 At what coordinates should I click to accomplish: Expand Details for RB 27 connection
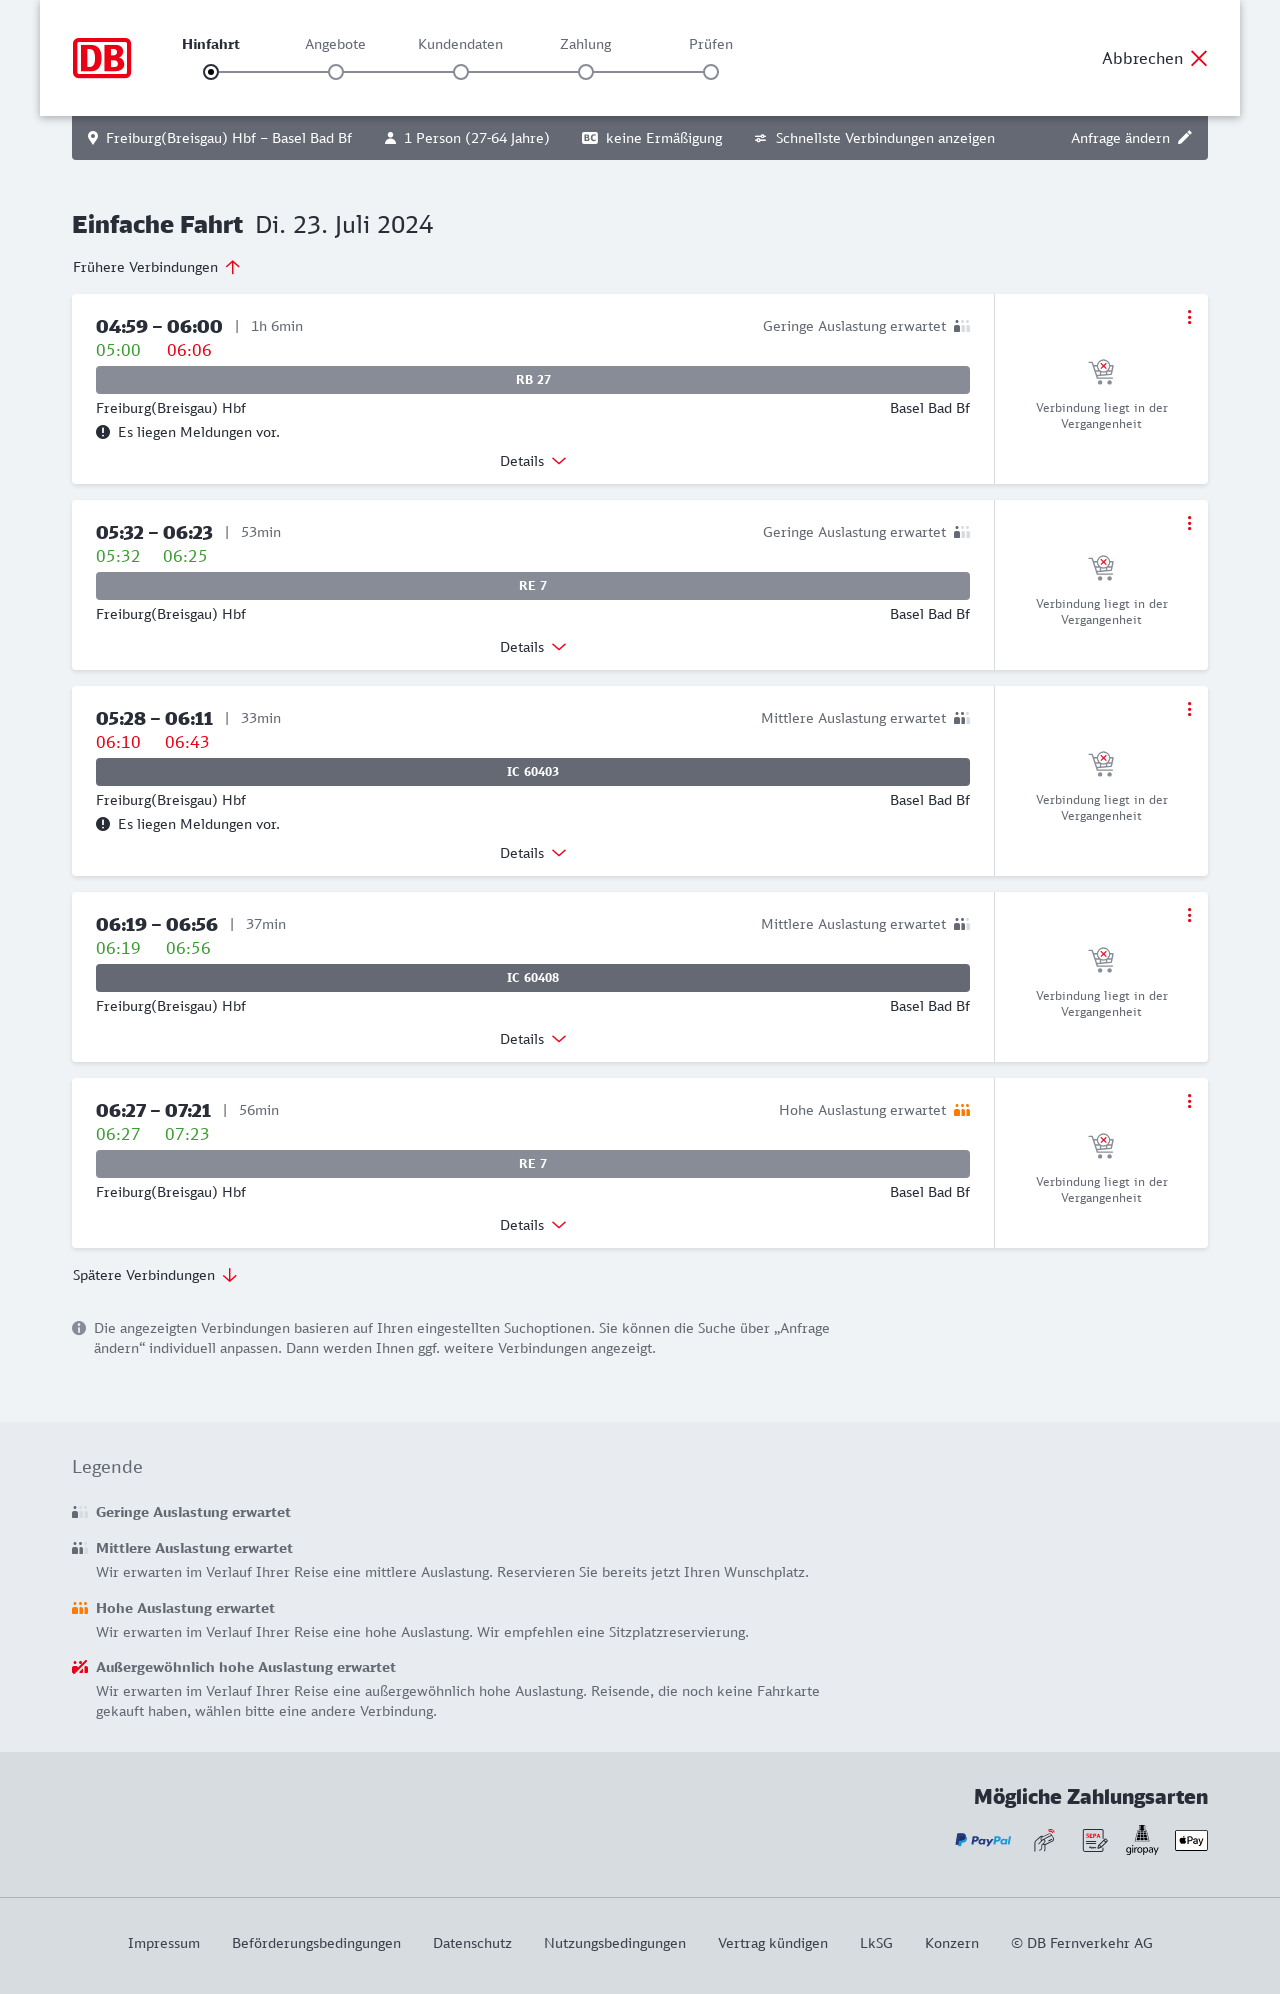tap(533, 461)
